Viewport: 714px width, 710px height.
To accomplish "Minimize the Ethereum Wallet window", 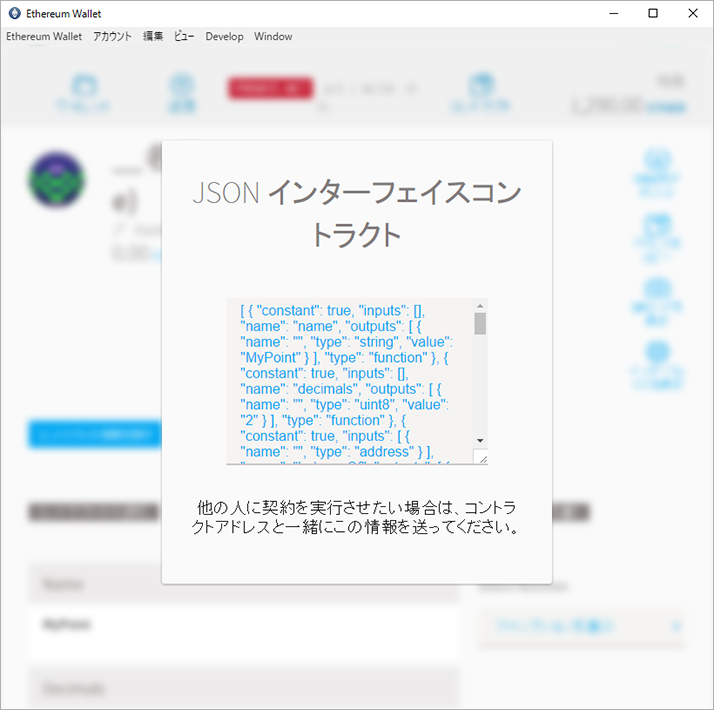I will [x=613, y=14].
